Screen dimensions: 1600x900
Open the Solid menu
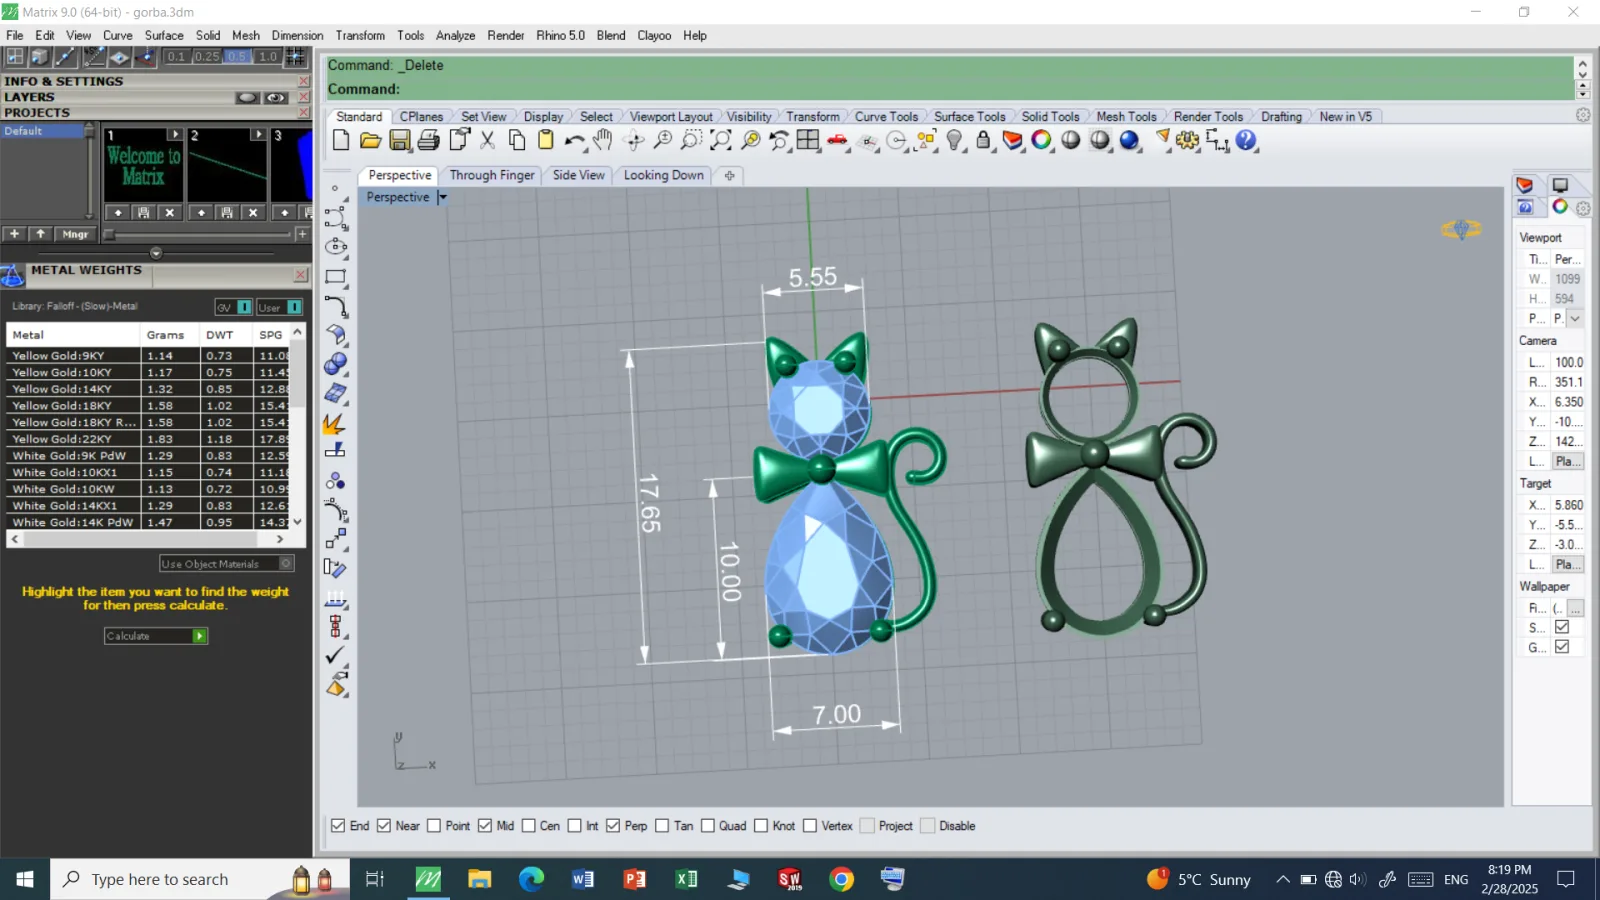208,35
